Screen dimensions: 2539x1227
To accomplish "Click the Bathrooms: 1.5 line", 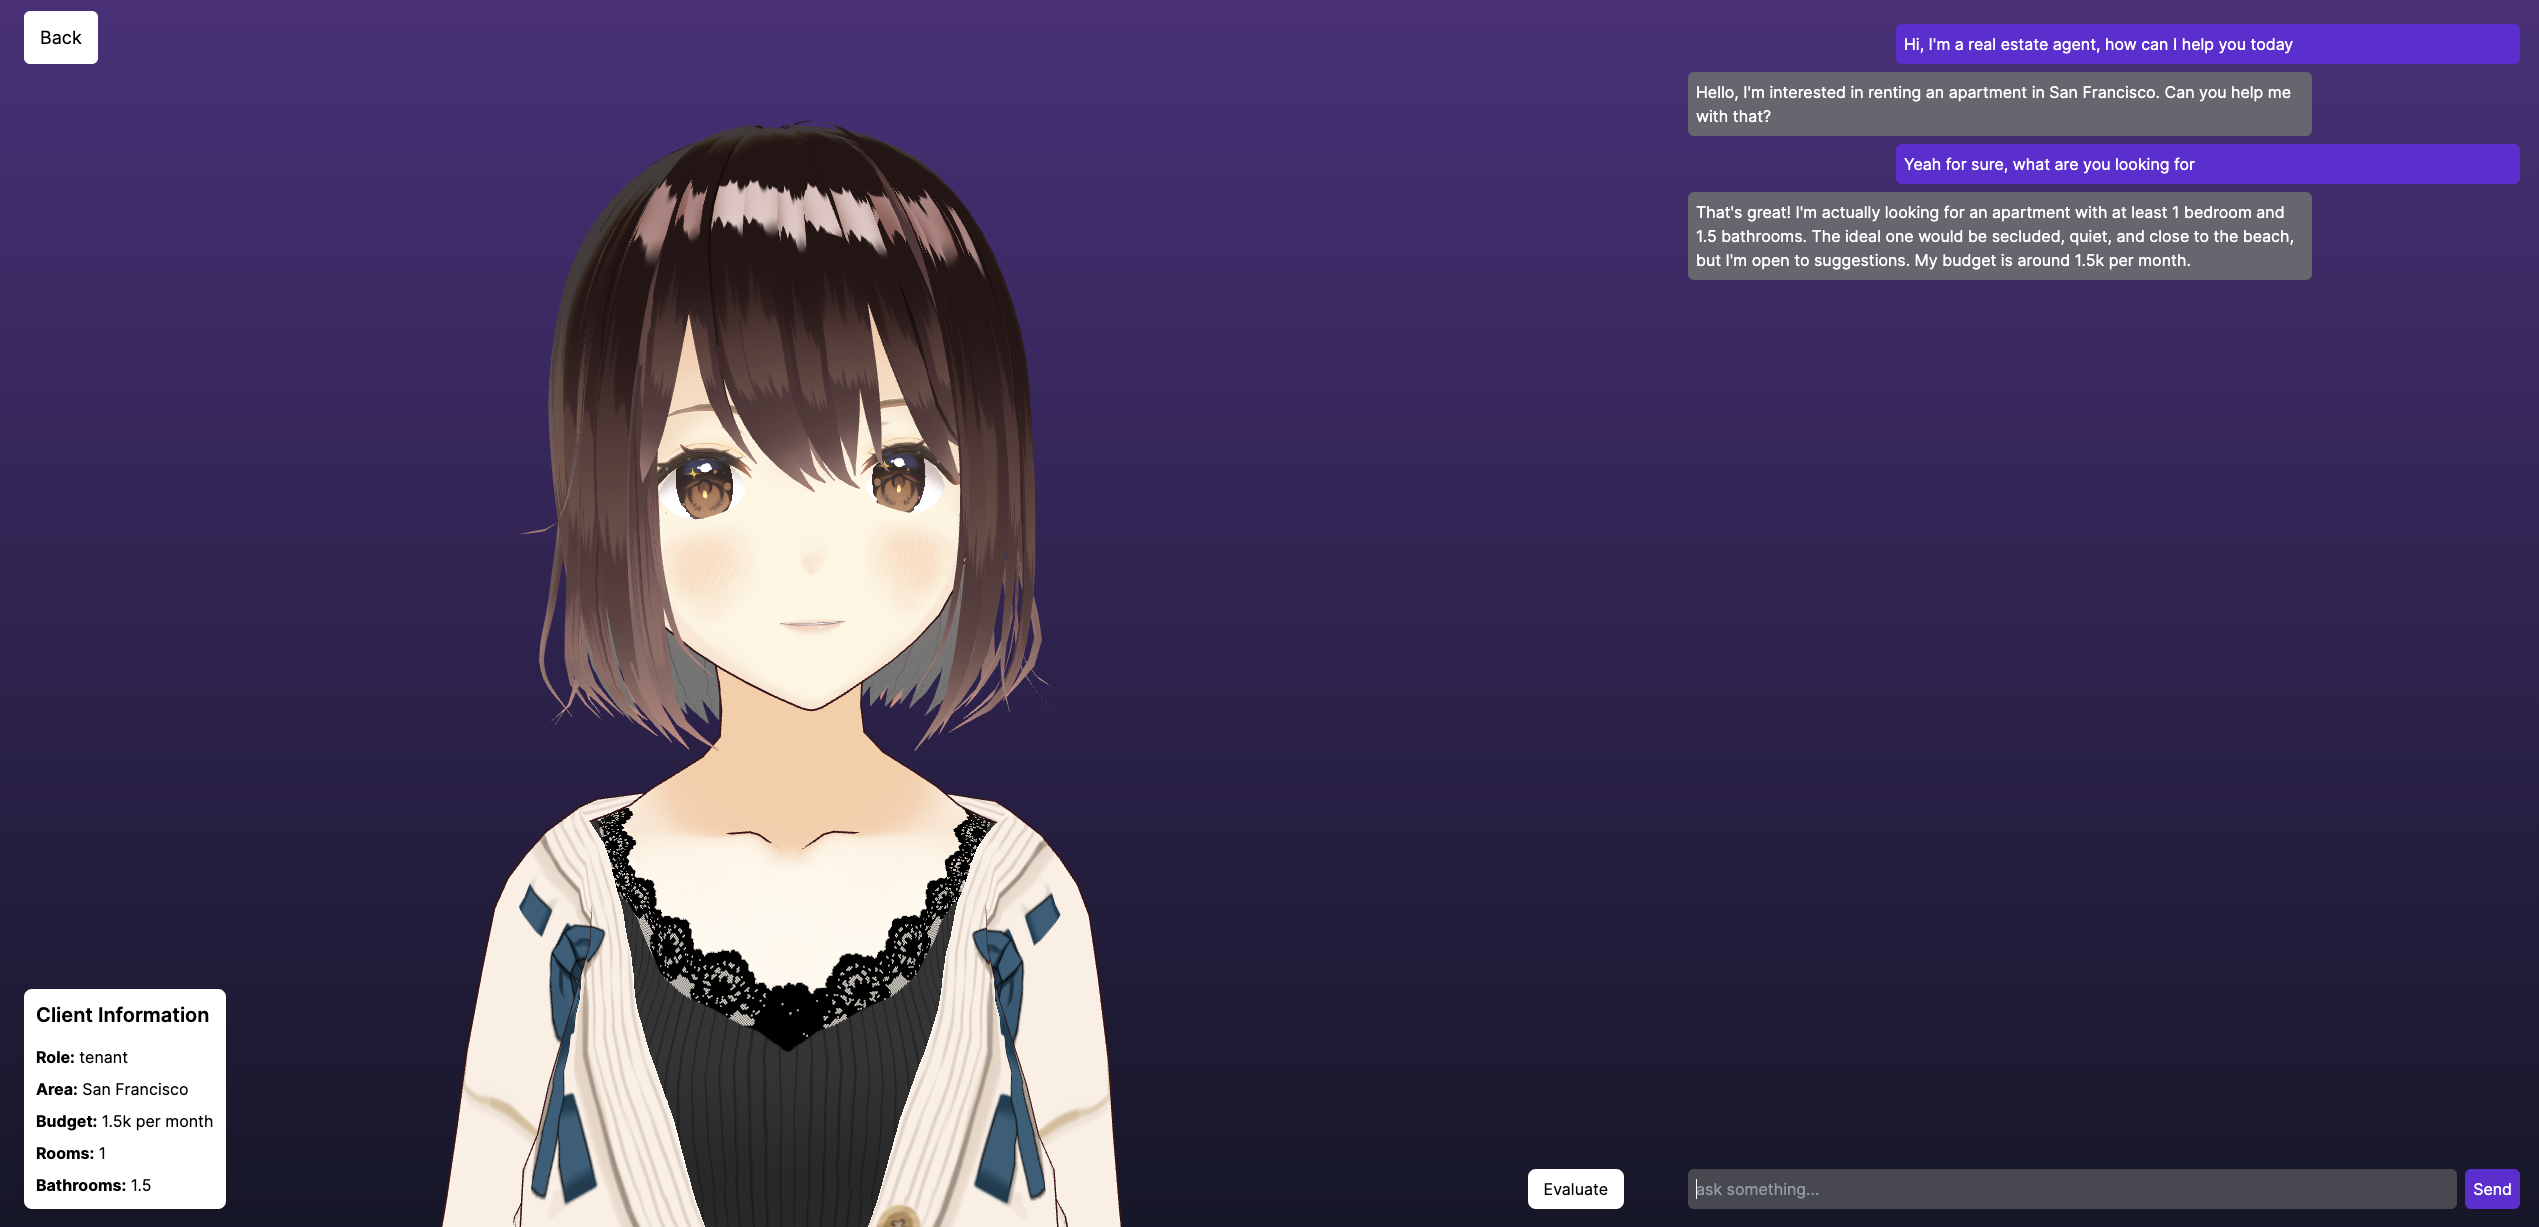I will pyautogui.click(x=93, y=1185).
